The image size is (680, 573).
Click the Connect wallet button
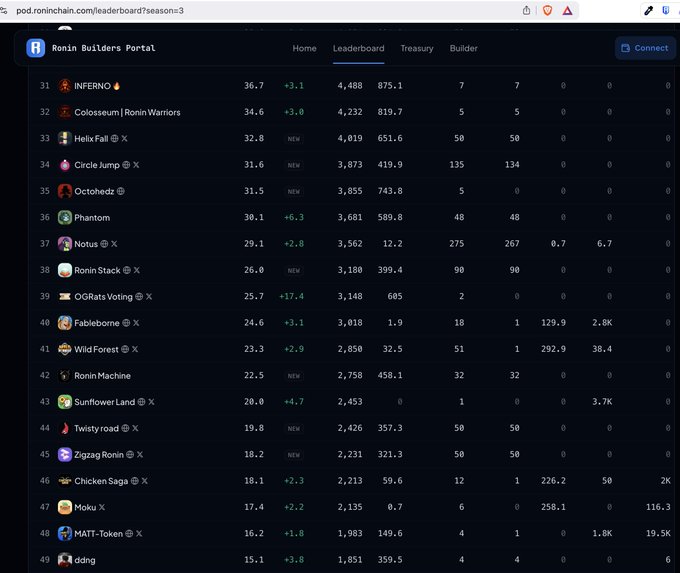[645, 48]
